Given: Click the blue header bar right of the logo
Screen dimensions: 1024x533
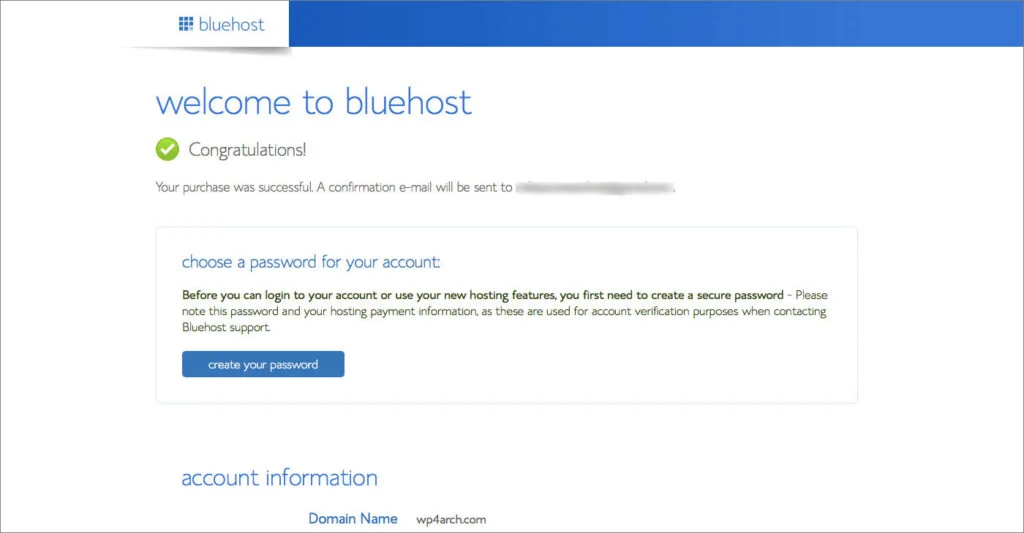Looking at the screenshot, I should point(650,23).
